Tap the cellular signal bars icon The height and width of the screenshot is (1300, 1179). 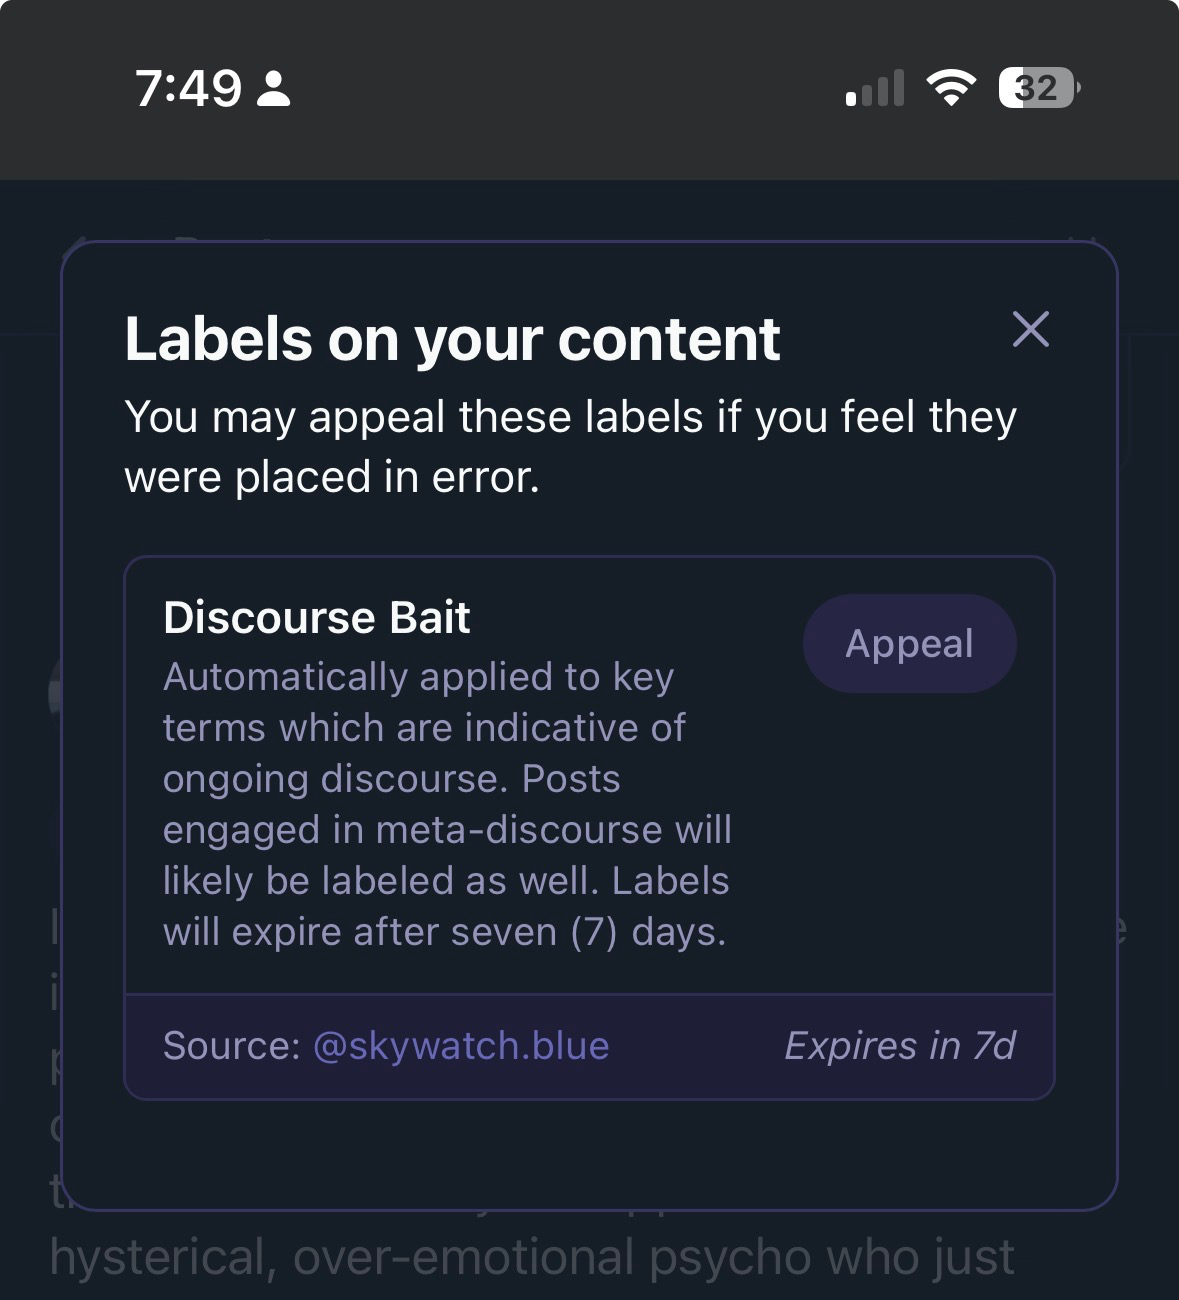click(875, 88)
